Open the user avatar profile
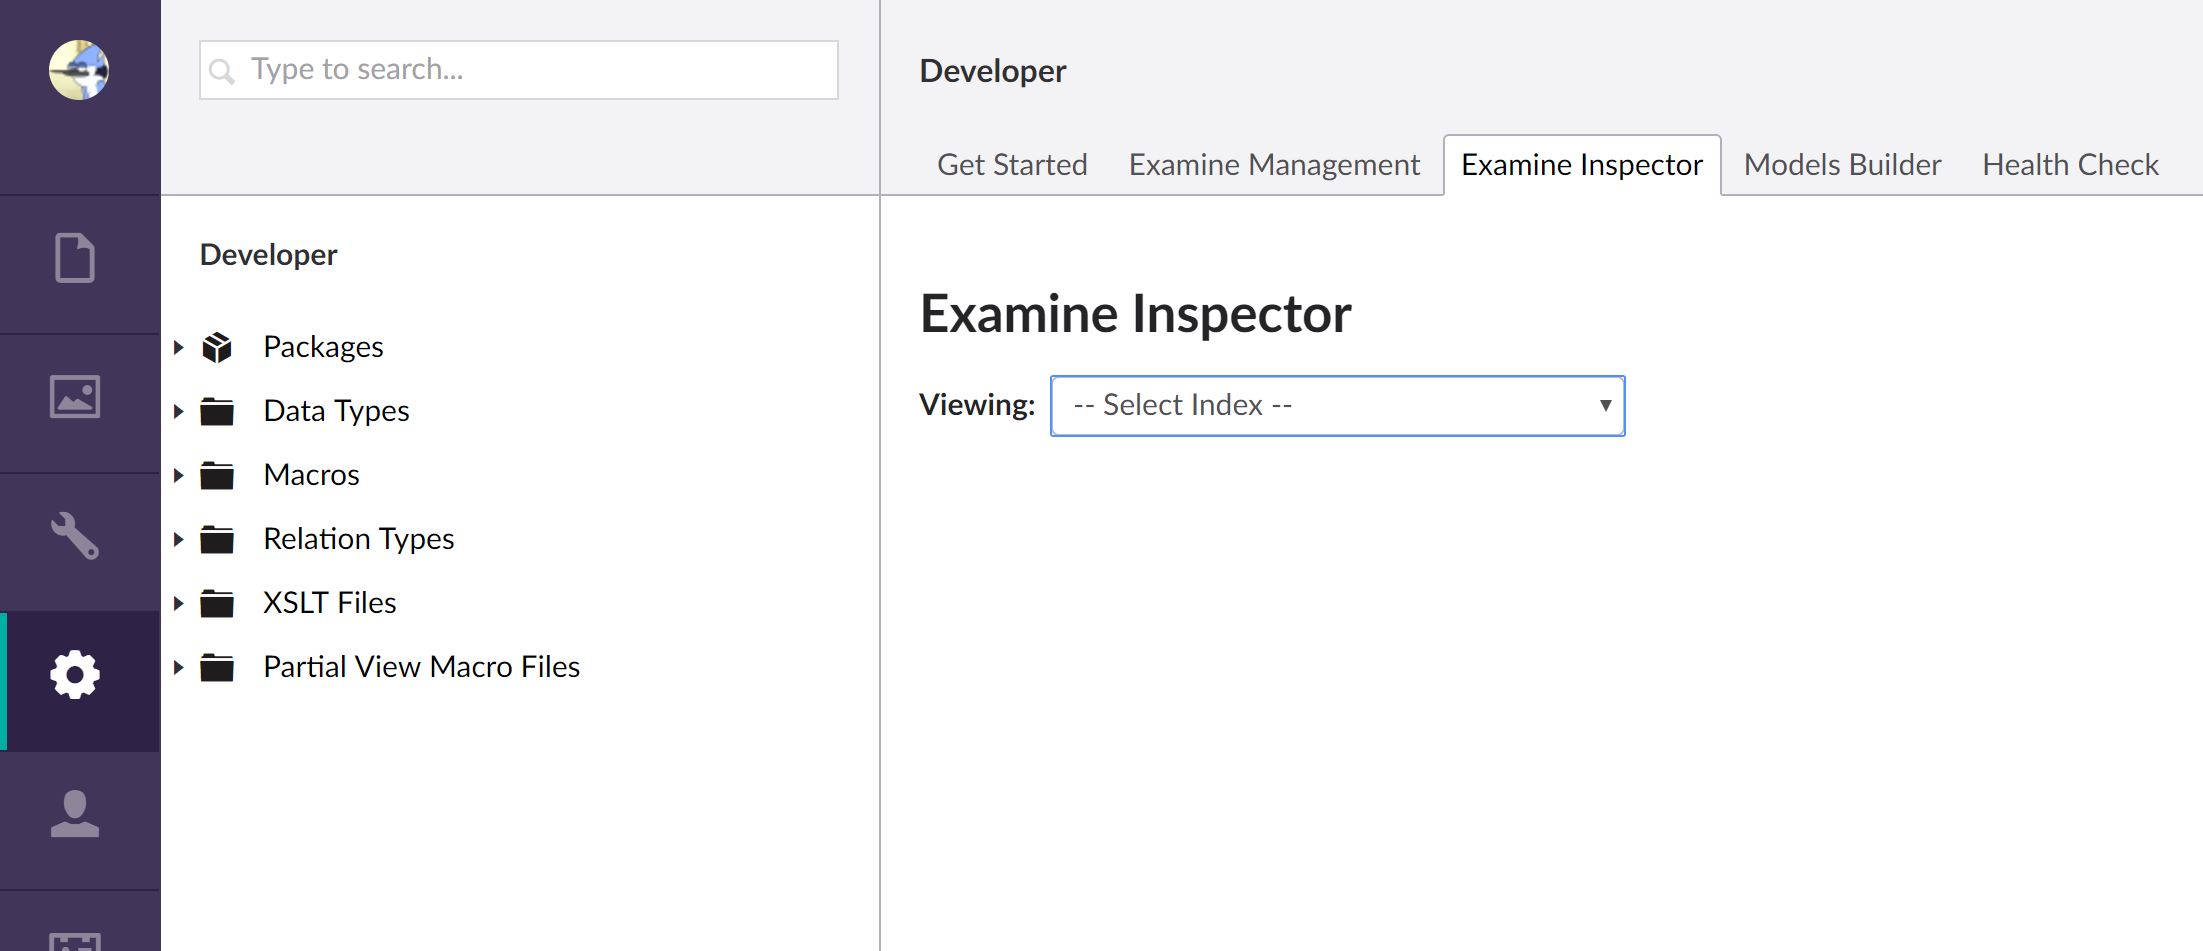The width and height of the screenshot is (2203, 951). (x=79, y=70)
